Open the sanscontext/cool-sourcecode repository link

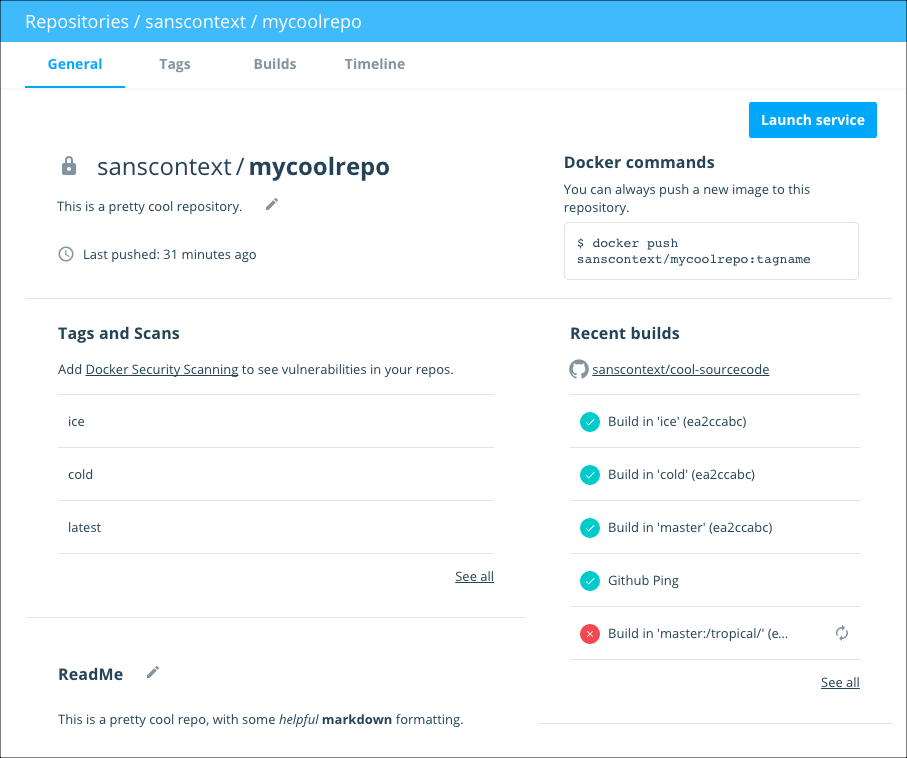(x=681, y=369)
